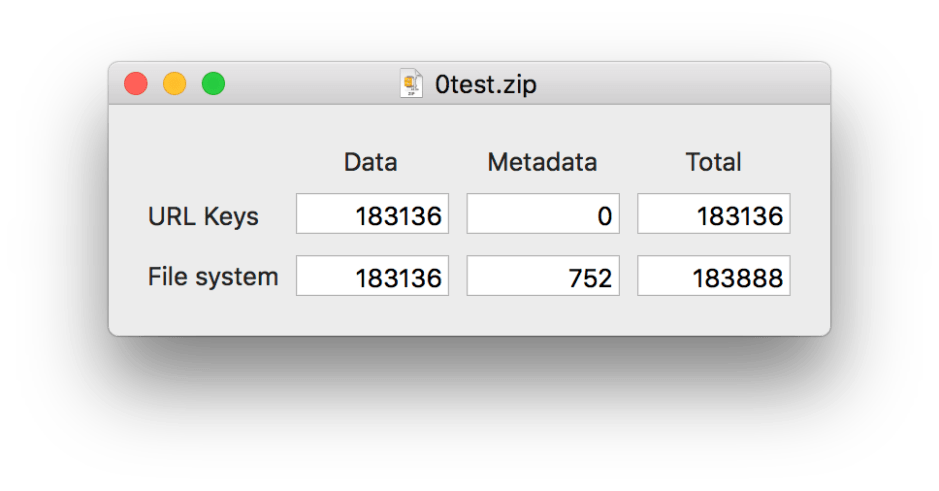Screen dimensions: 939x491
Task: Zoom the window with the green button
Action: tap(213, 84)
